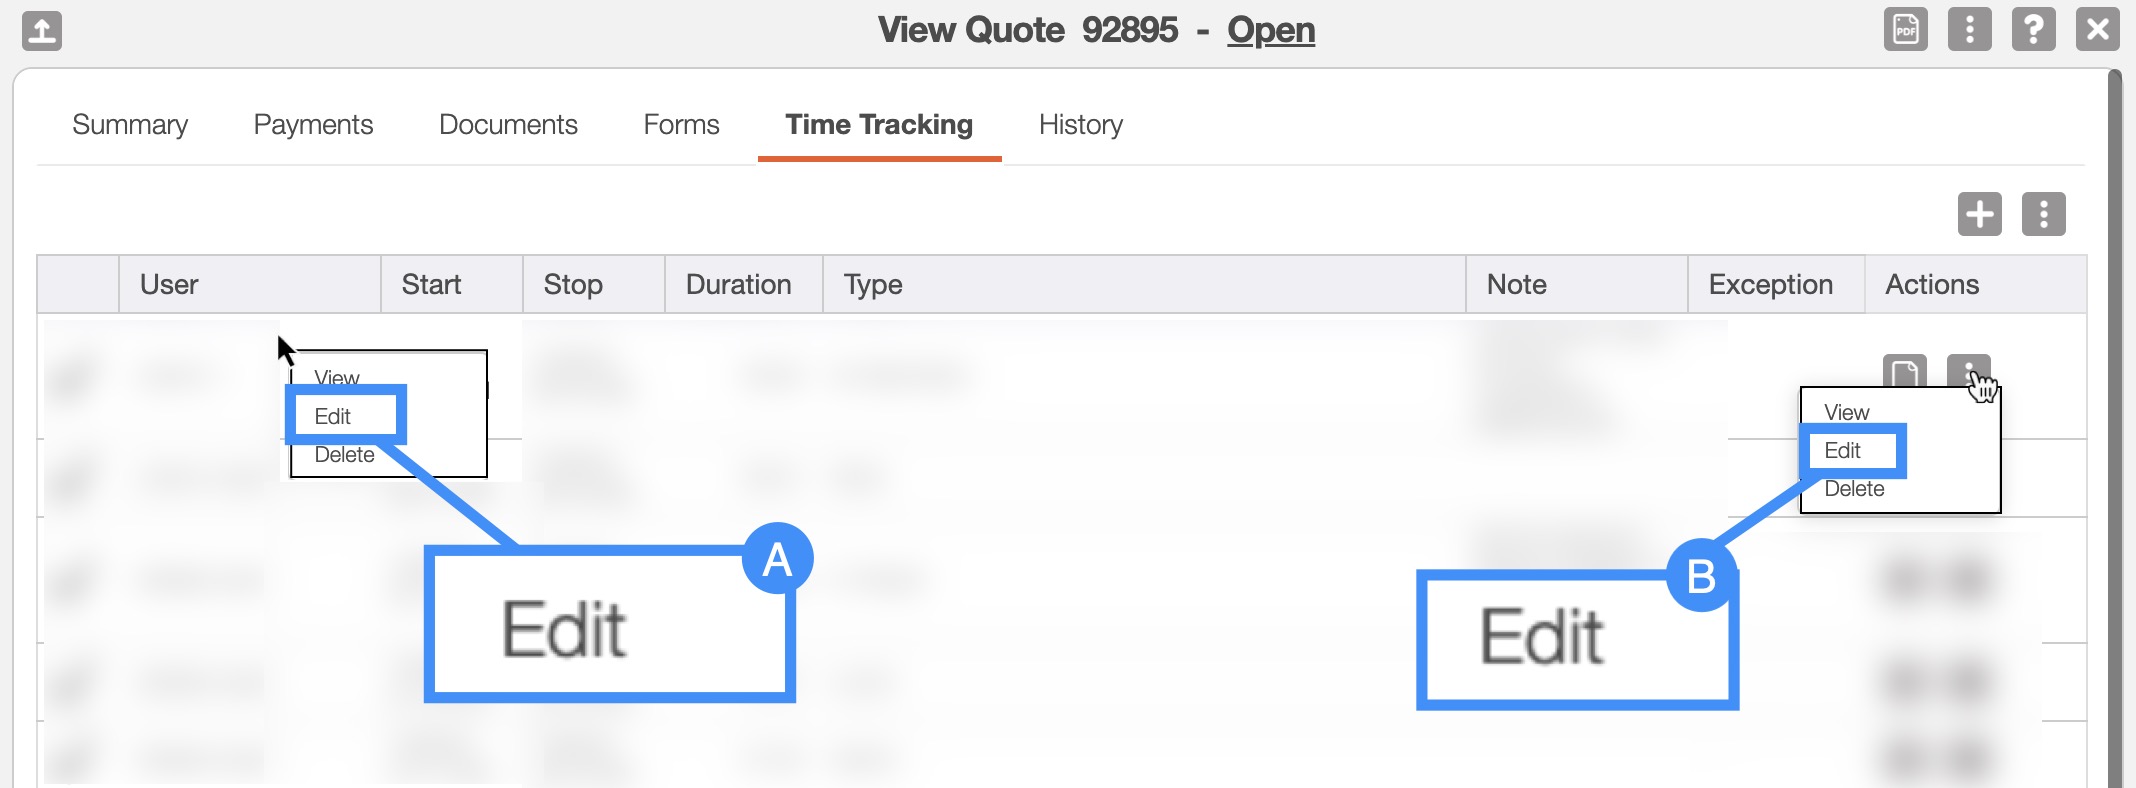Image resolution: width=2136 pixels, height=788 pixels.
Task: Click the upload icon in top-left corner
Action: point(42,31)
